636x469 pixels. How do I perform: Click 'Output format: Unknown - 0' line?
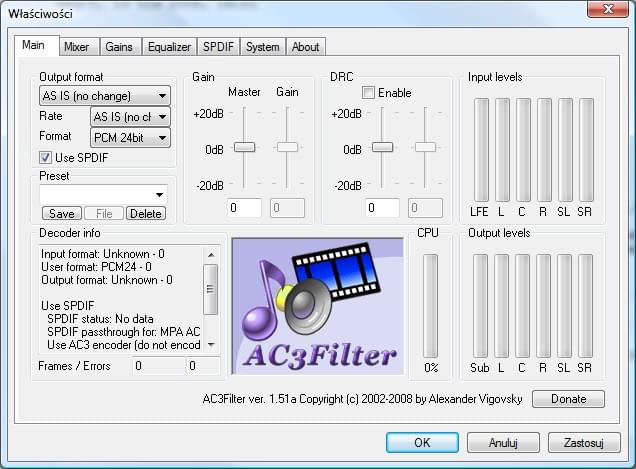point(107,280)
